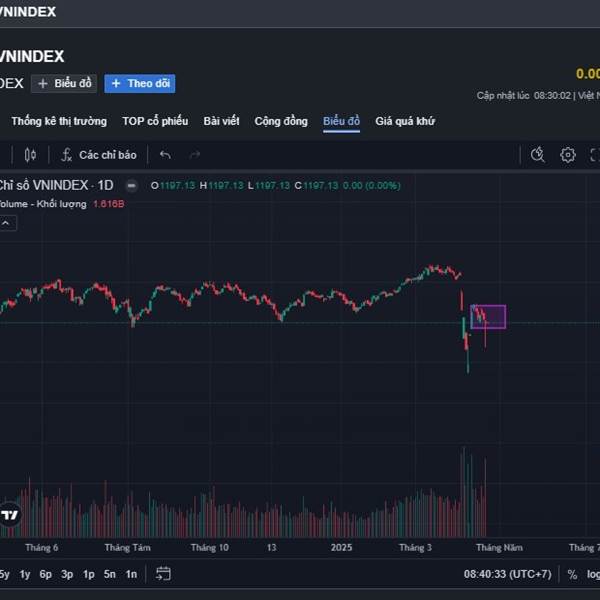This screenshot has width=600, height=600.
Task: Open the Bài viết tab
Action: (x=221, y=121)
